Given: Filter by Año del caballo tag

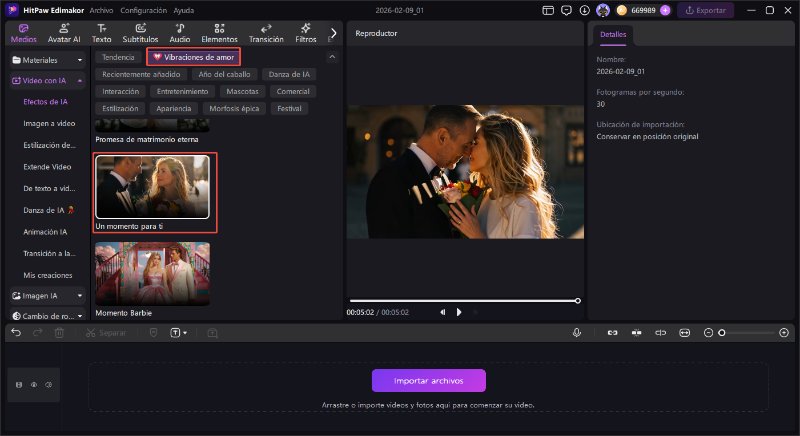Looking at the screenshot, I should pyautogui.click(x=224, y=74).
